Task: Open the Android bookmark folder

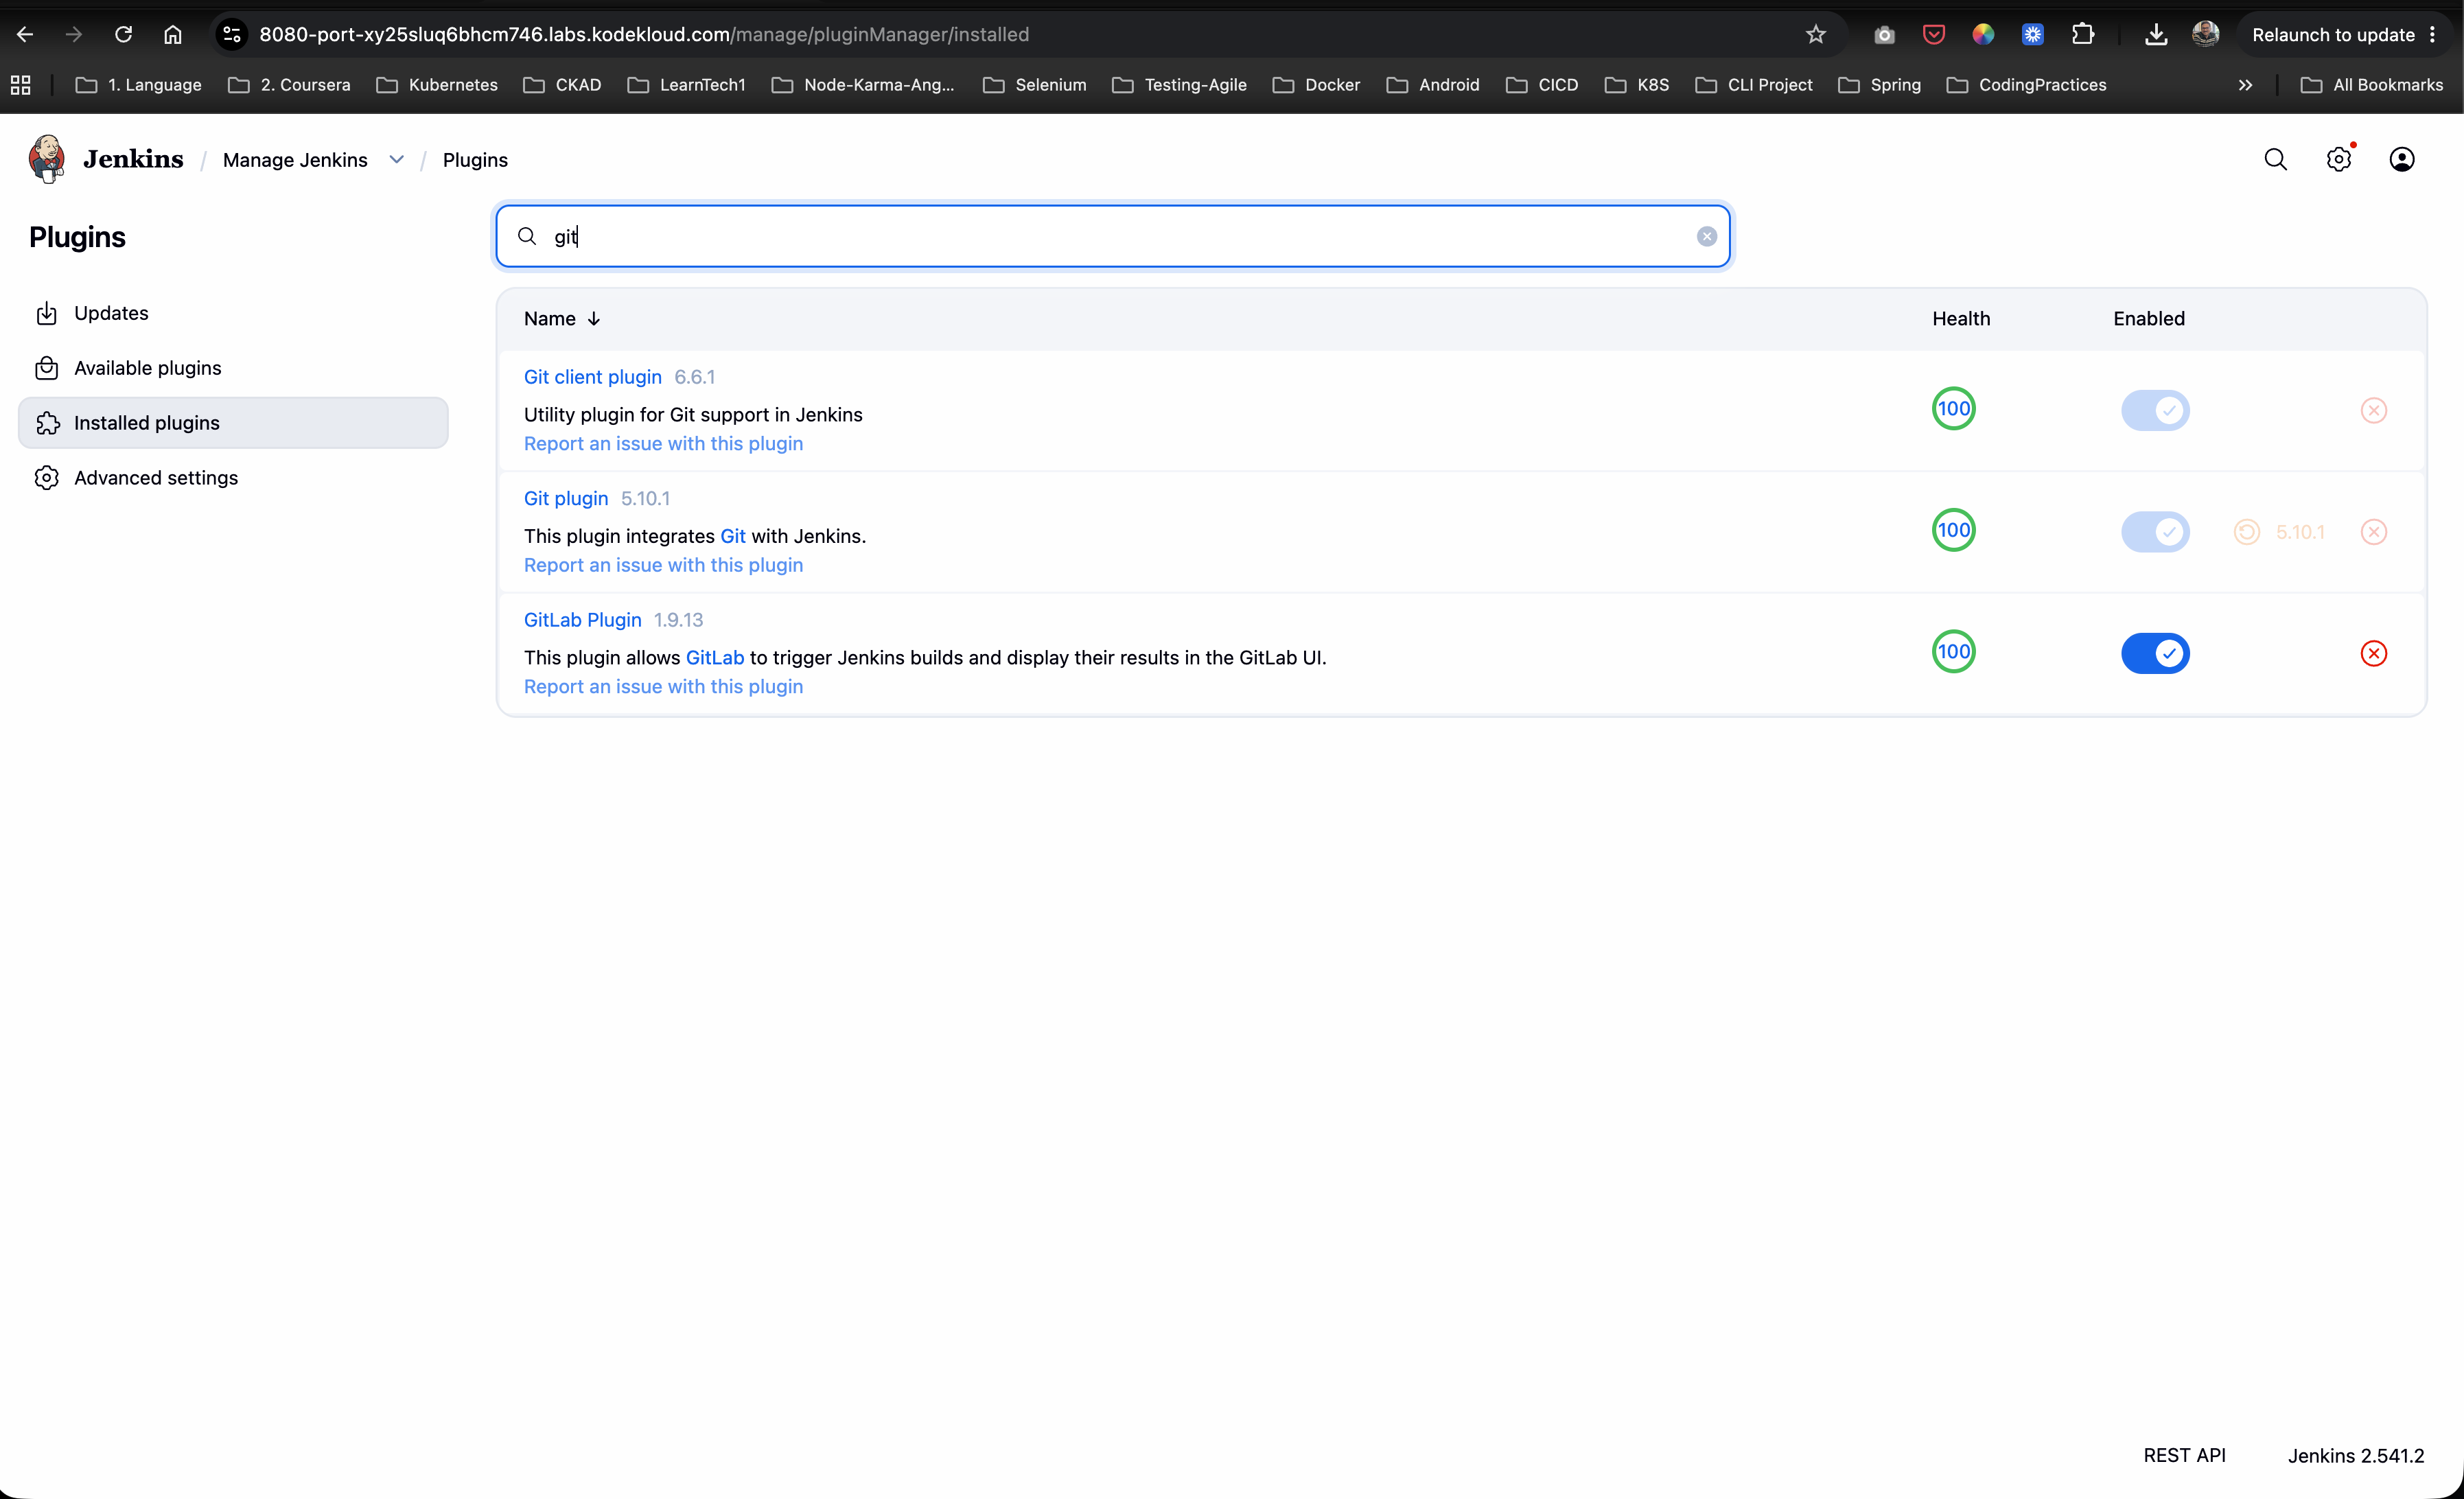Action: coord(1433,85)
